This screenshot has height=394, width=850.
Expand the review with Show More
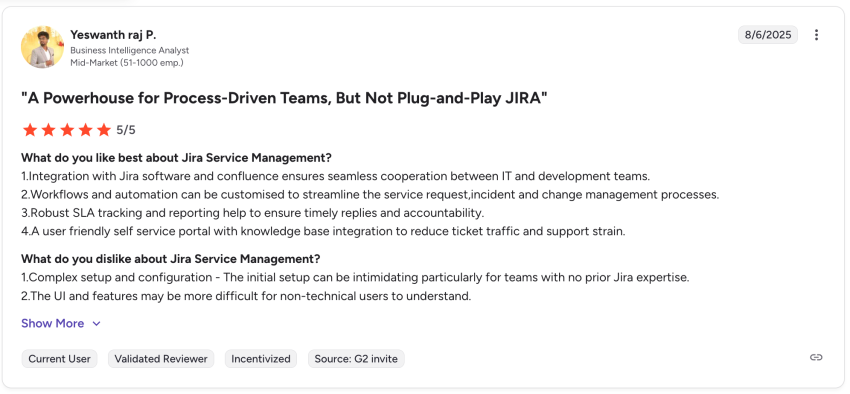[x=61, y=324]
